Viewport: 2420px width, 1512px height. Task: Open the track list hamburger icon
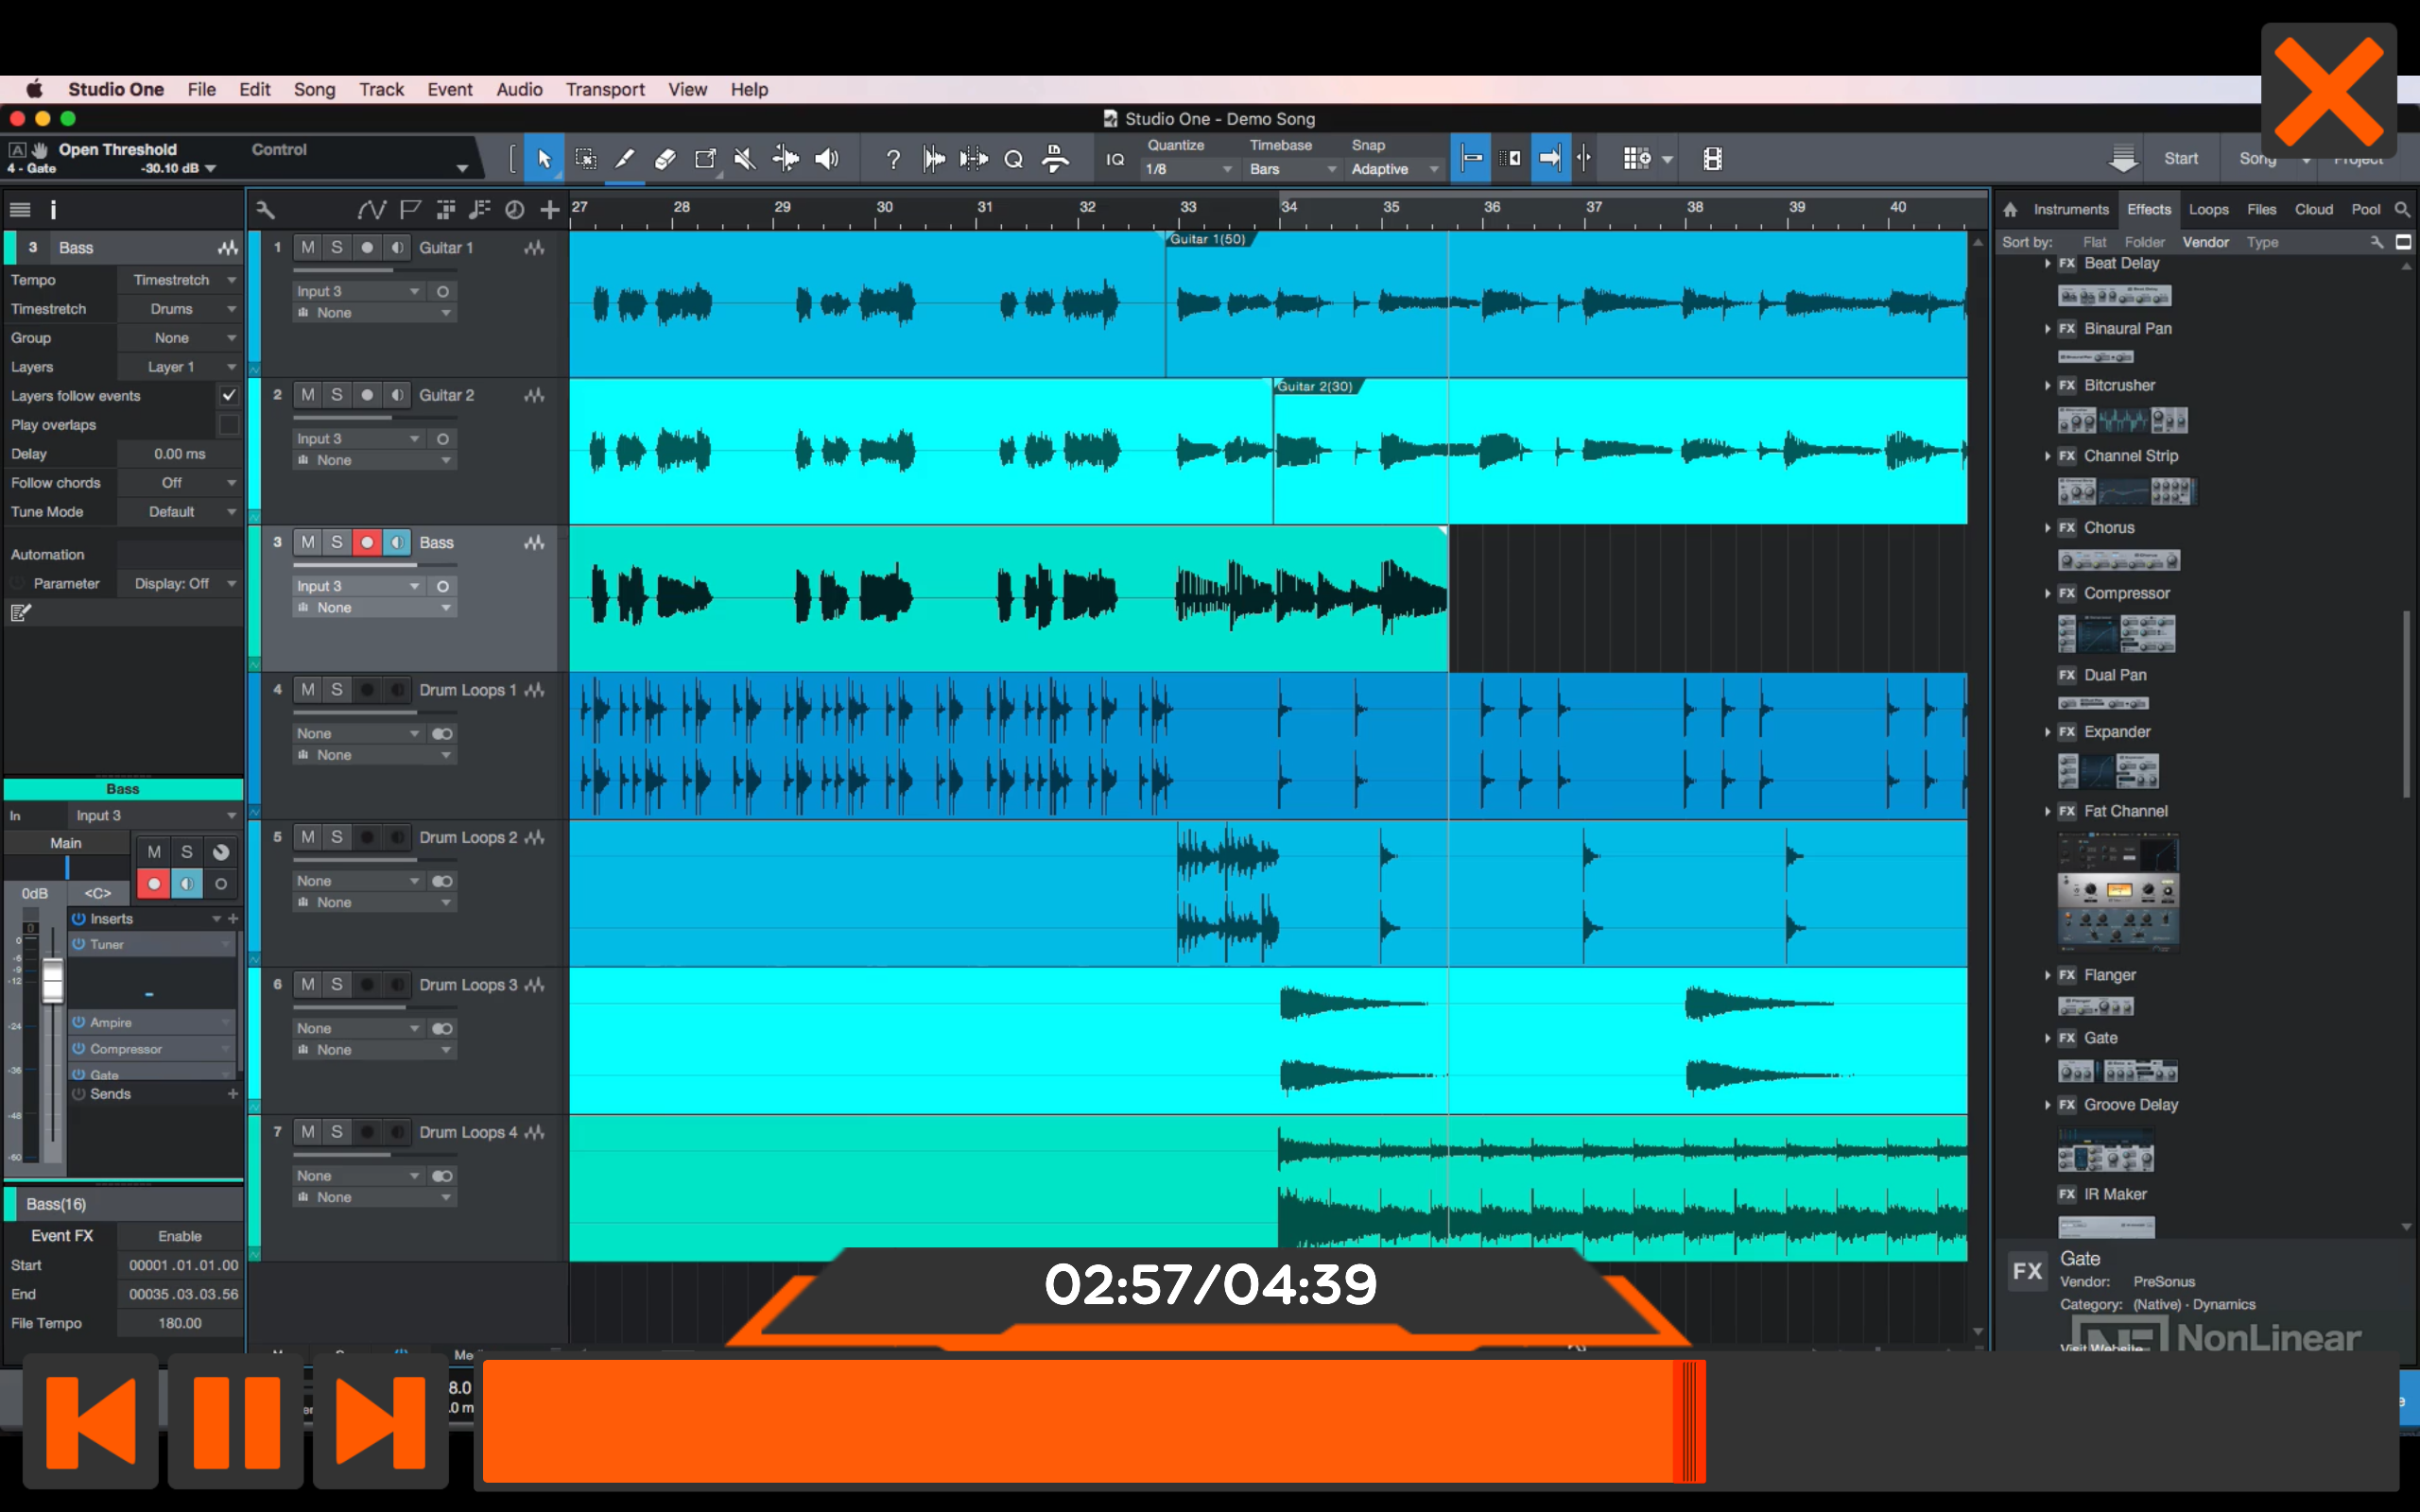[20, 210]
